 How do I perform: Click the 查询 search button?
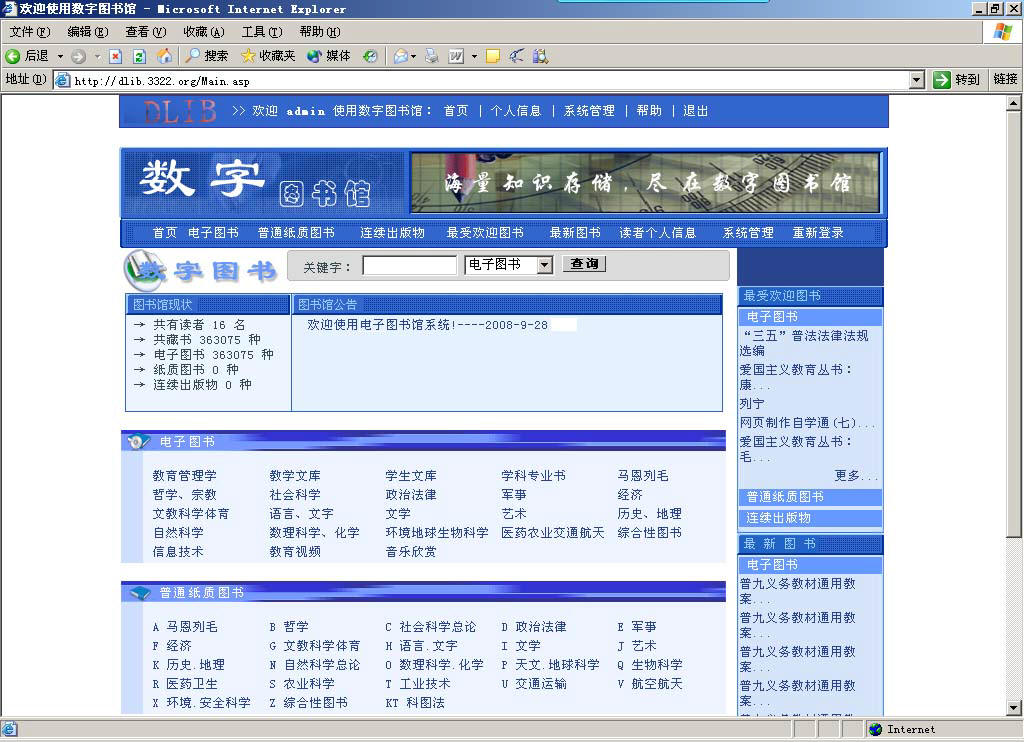pyautogui.click(x=584, y=264)
